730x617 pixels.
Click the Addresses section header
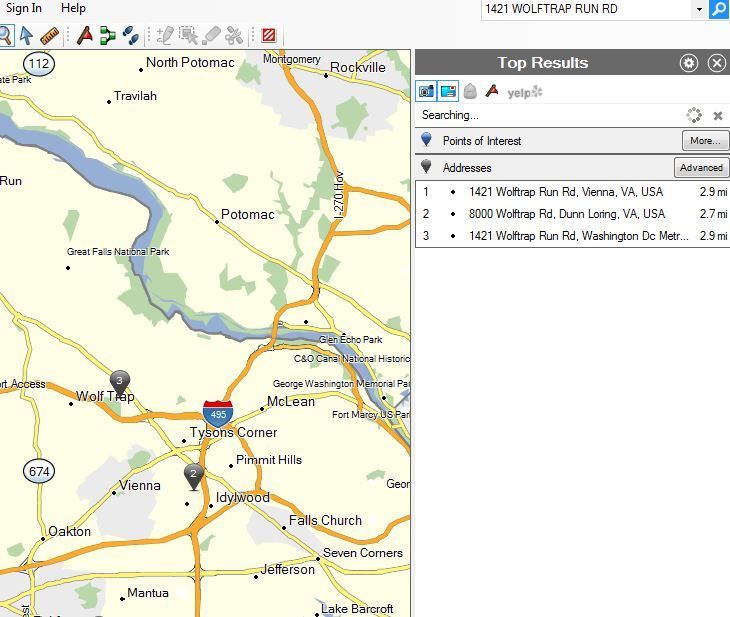(467, 168)
